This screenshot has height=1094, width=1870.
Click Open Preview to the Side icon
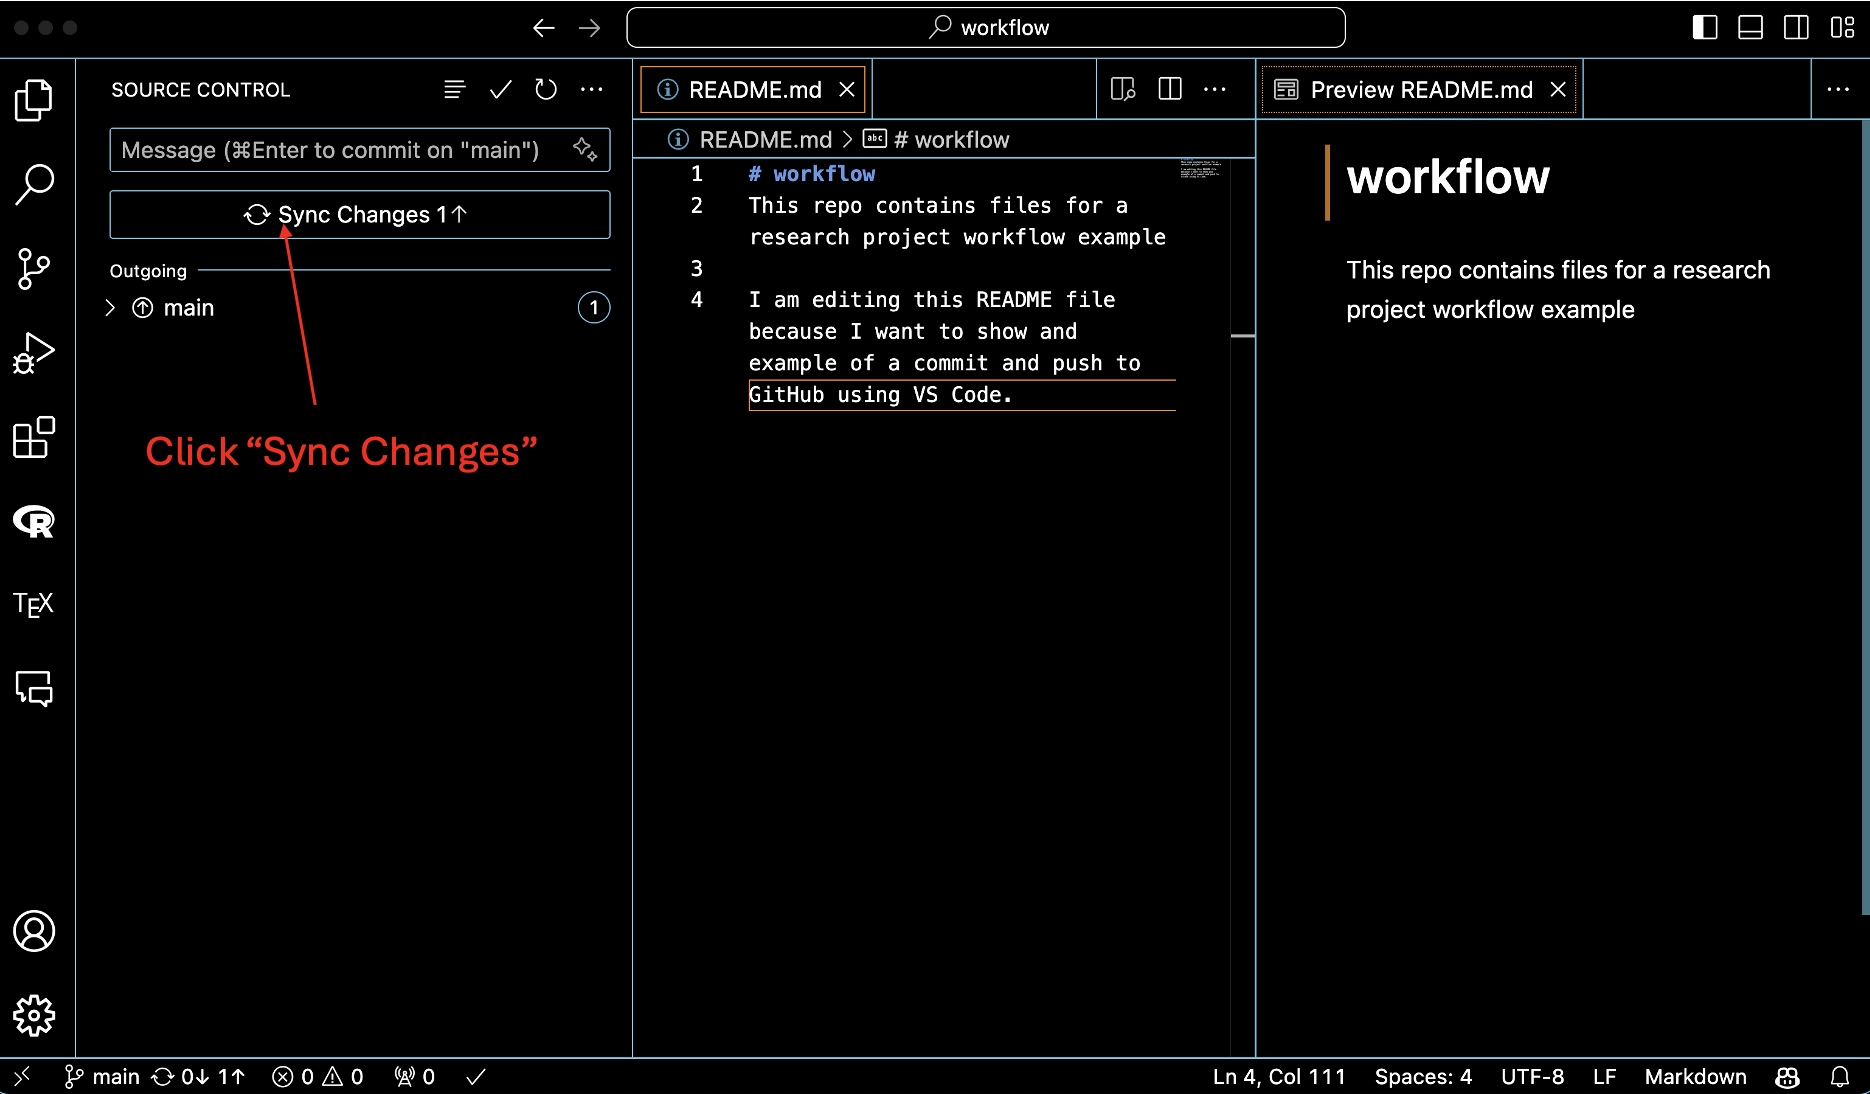click(1123, 90)
